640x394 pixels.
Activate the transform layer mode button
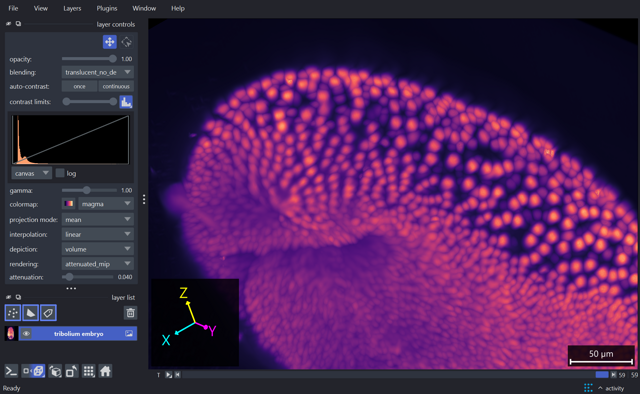pyautogui.click(x=127, y=42)
